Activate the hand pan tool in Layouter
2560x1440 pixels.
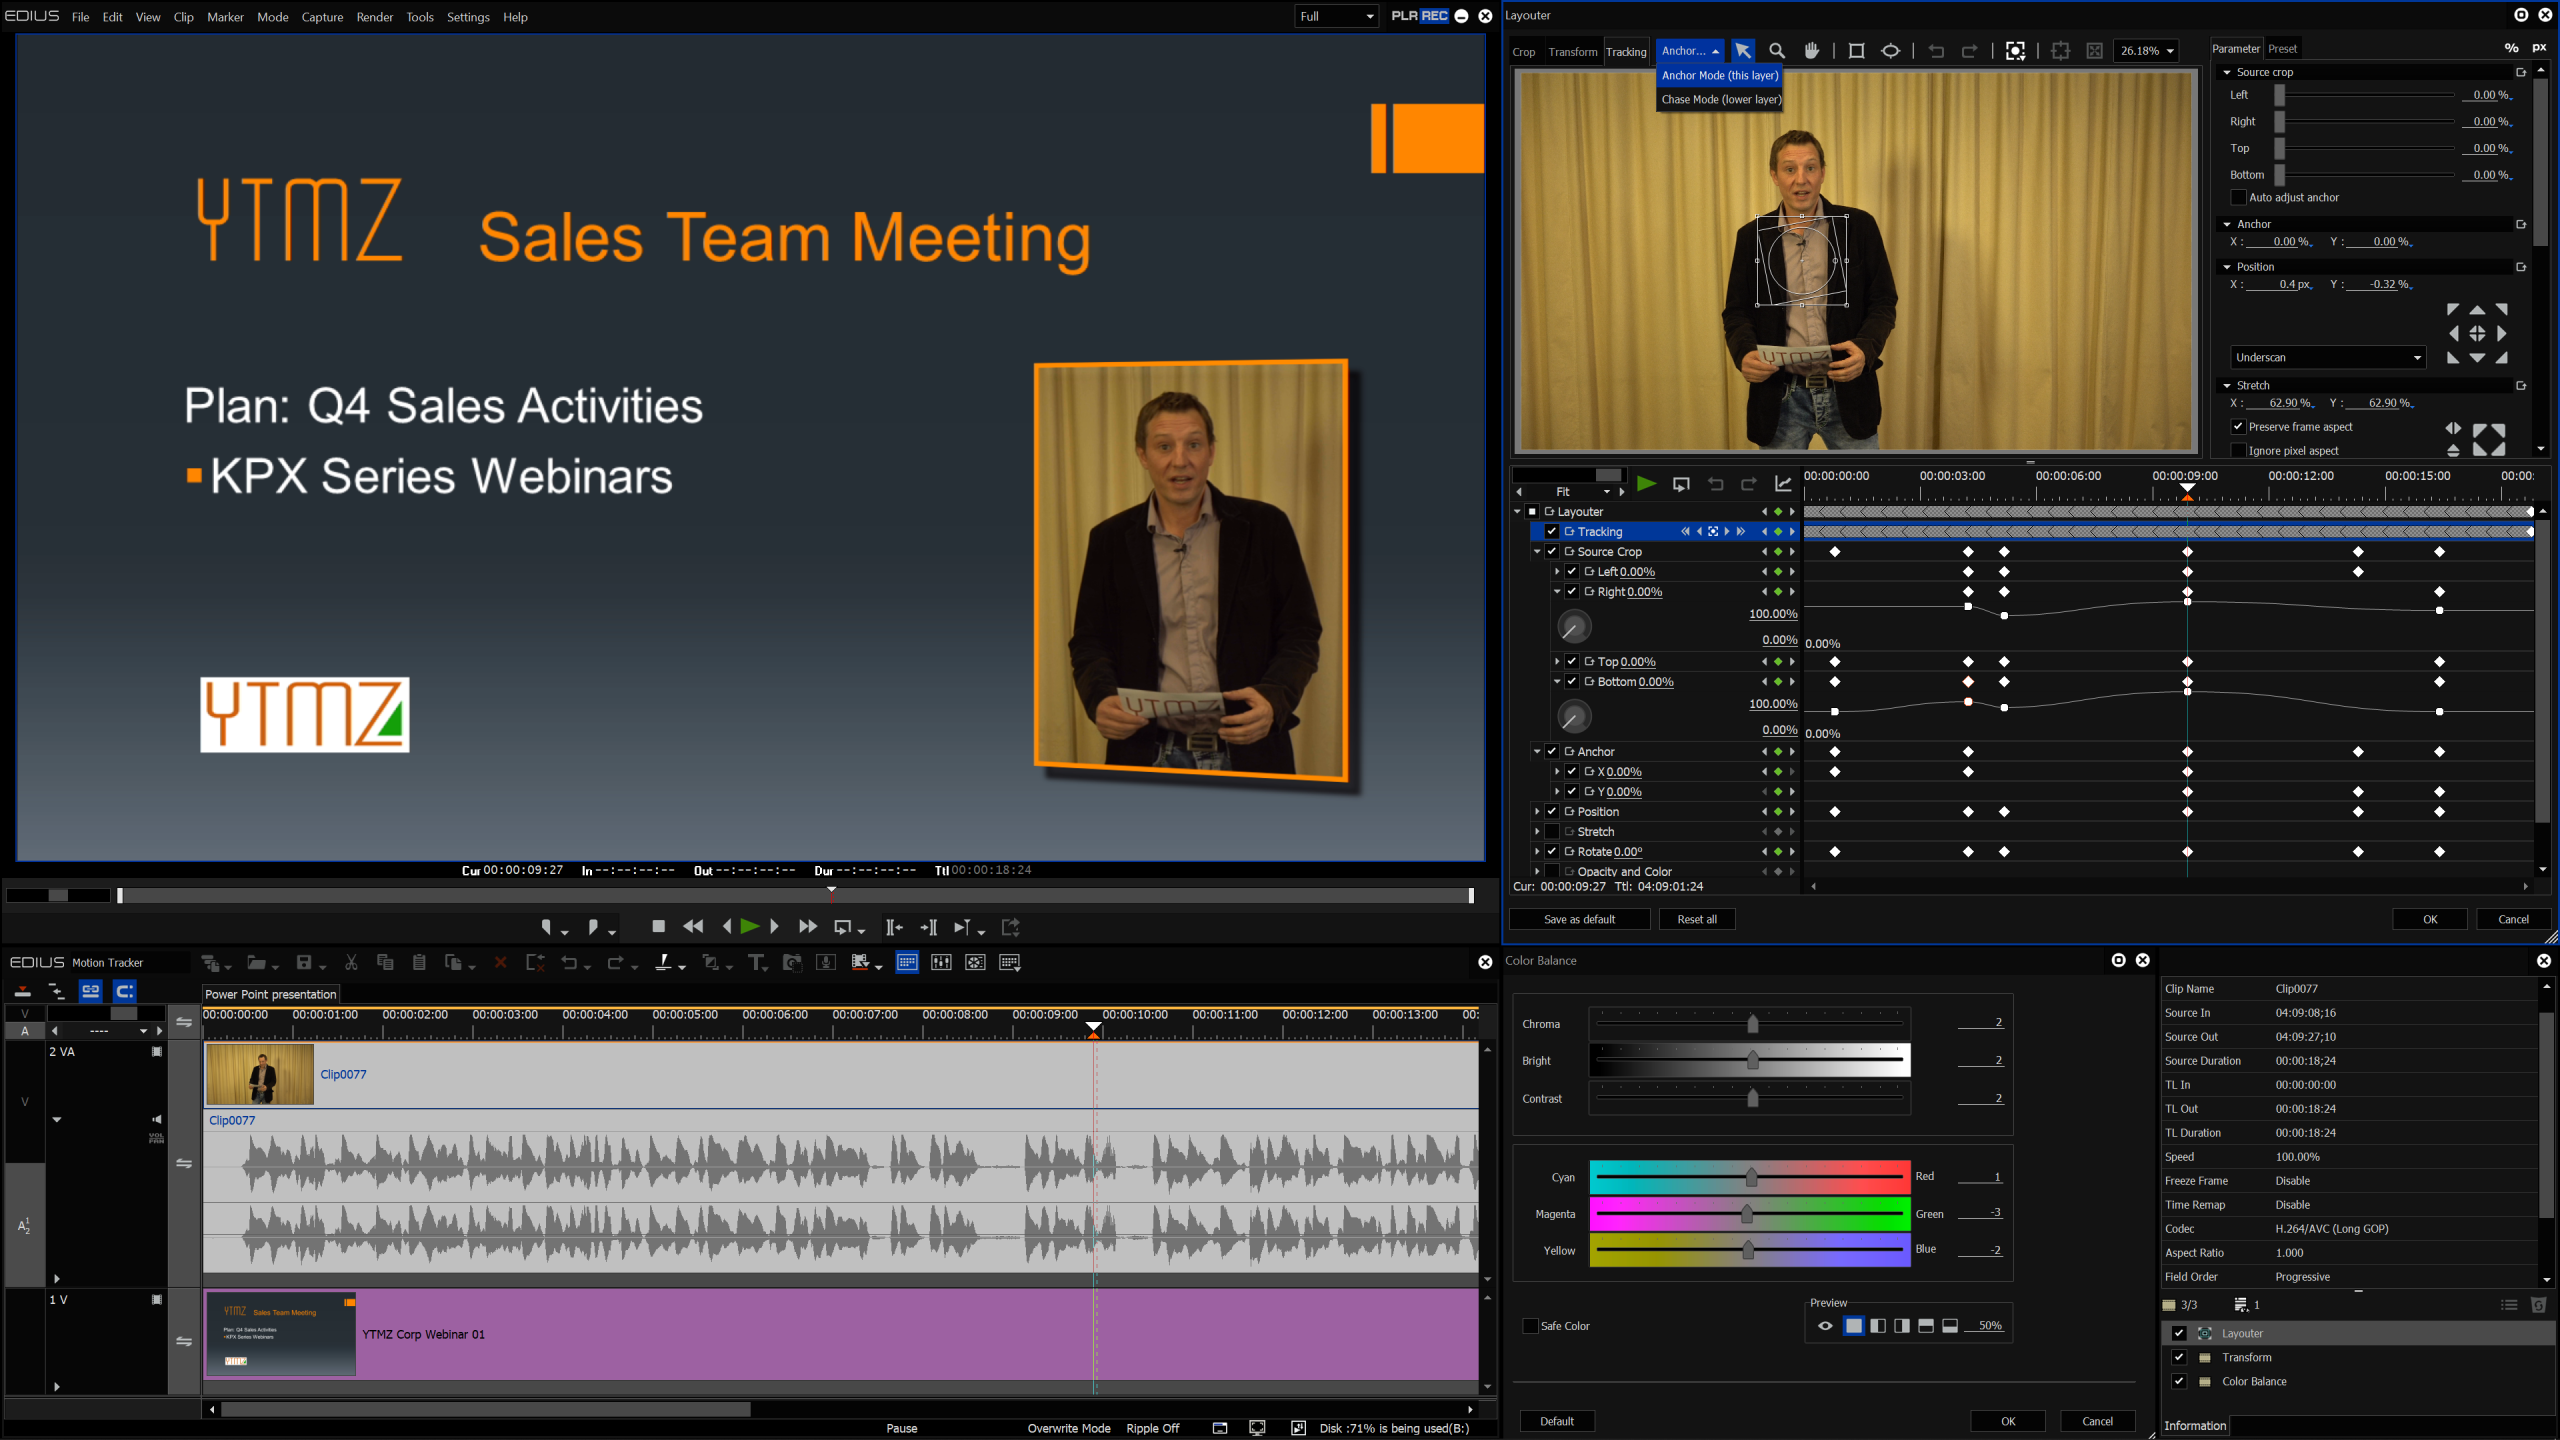click(1811, 51)
